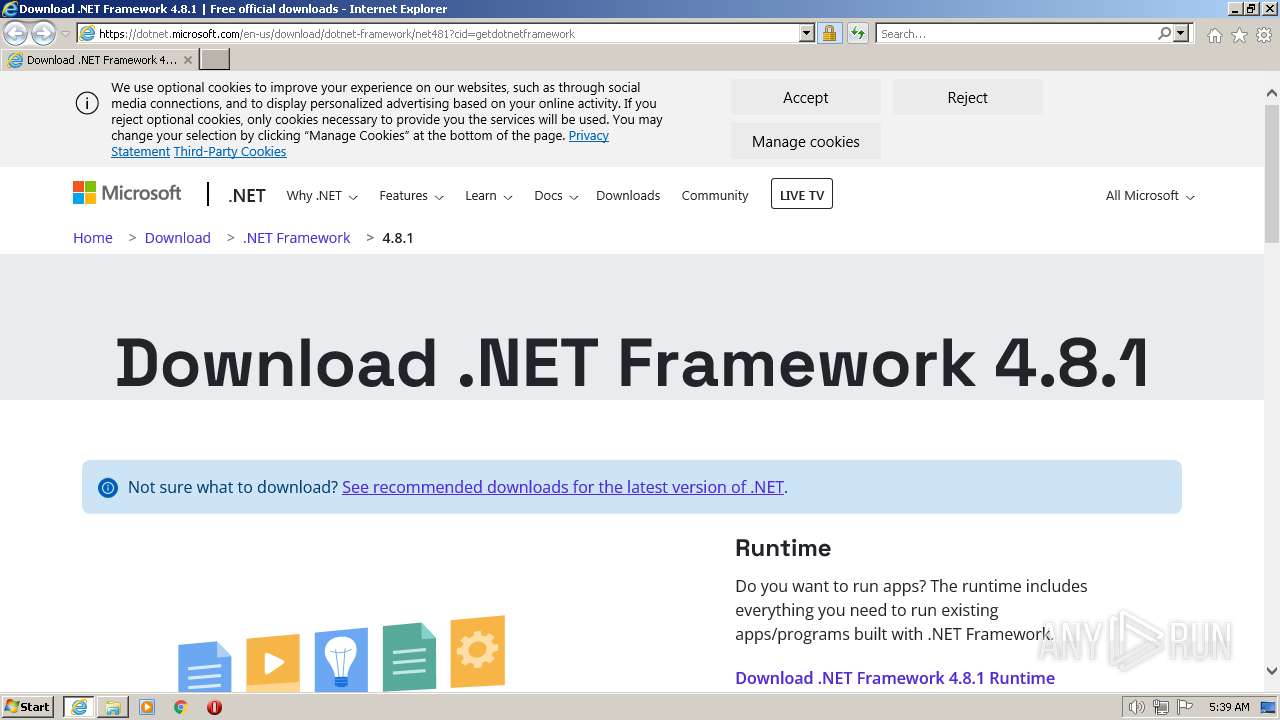Open the Community nav item
The height and width of the screenshot is (720, 1280).
click(x=715, y=196)
